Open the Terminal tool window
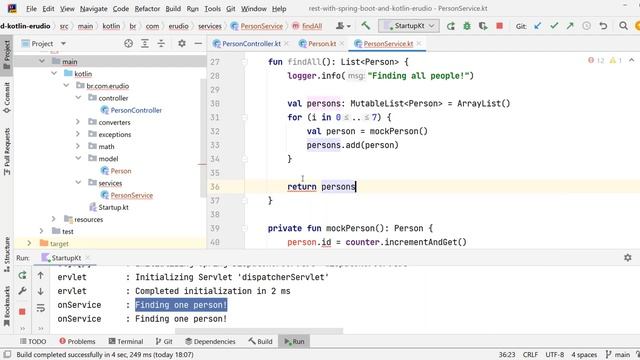640x360 pixels. click(x=126, y=341)
